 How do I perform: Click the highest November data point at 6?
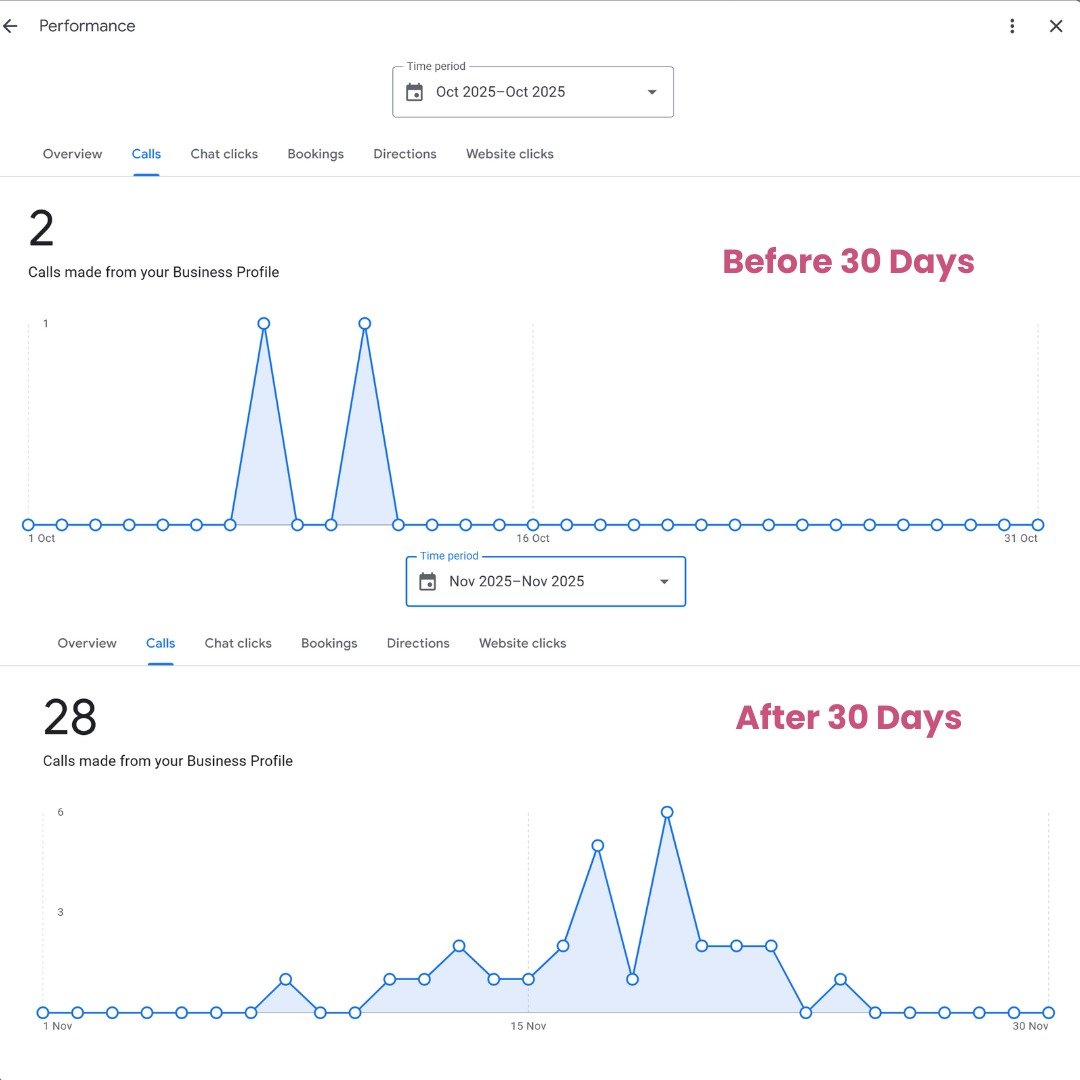(x=667, y=812)
